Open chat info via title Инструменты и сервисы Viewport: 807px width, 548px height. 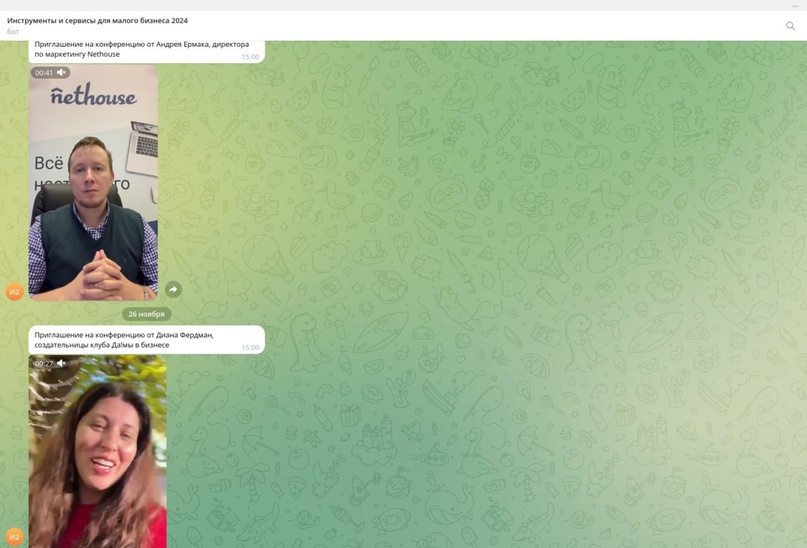[x=97, y=20]
